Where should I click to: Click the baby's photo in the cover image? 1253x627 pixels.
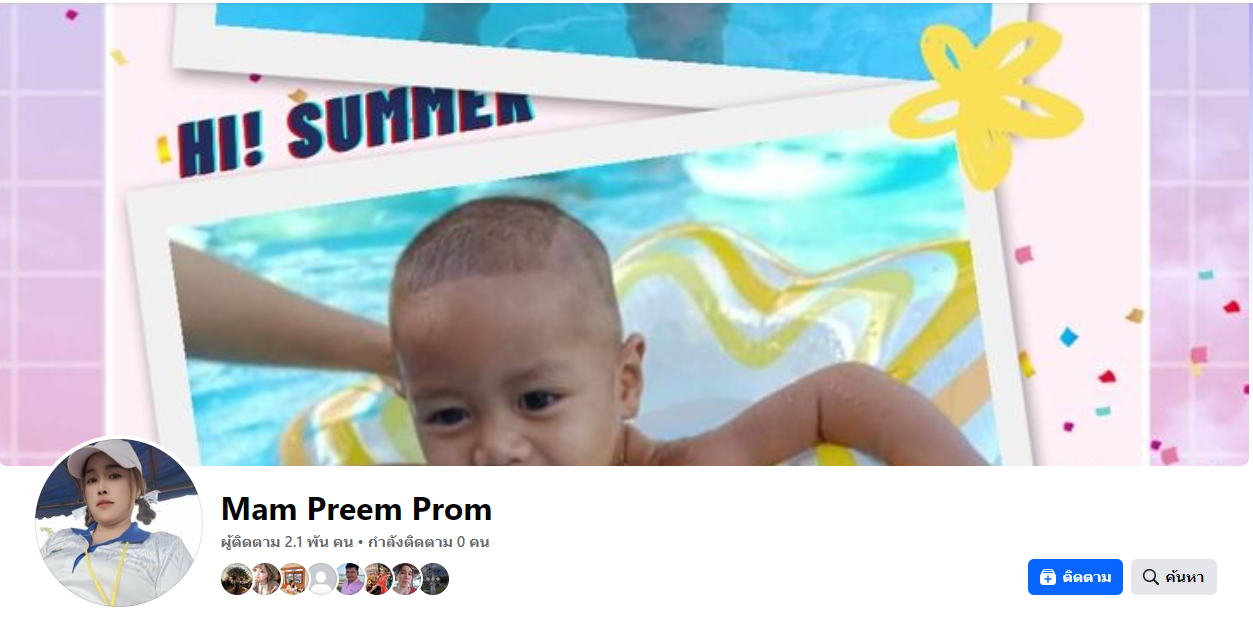[x=570, y=330]
